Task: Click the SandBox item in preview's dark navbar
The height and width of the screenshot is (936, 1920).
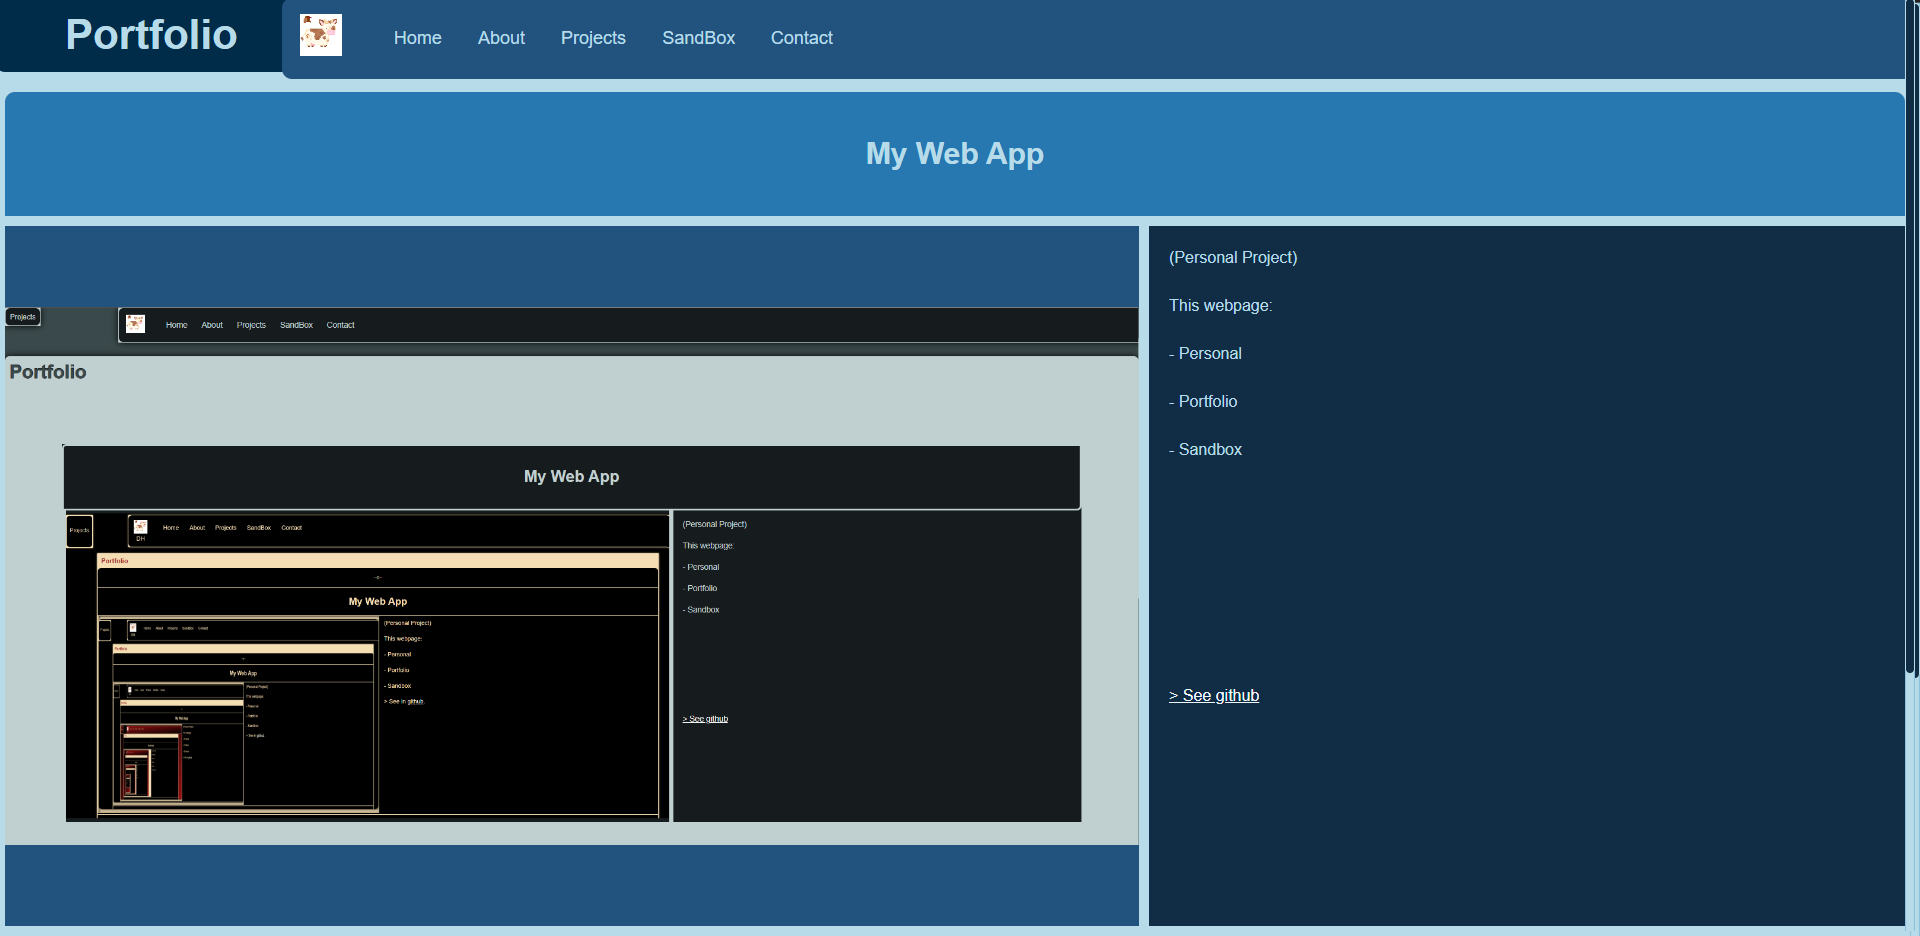Action: 296,325
